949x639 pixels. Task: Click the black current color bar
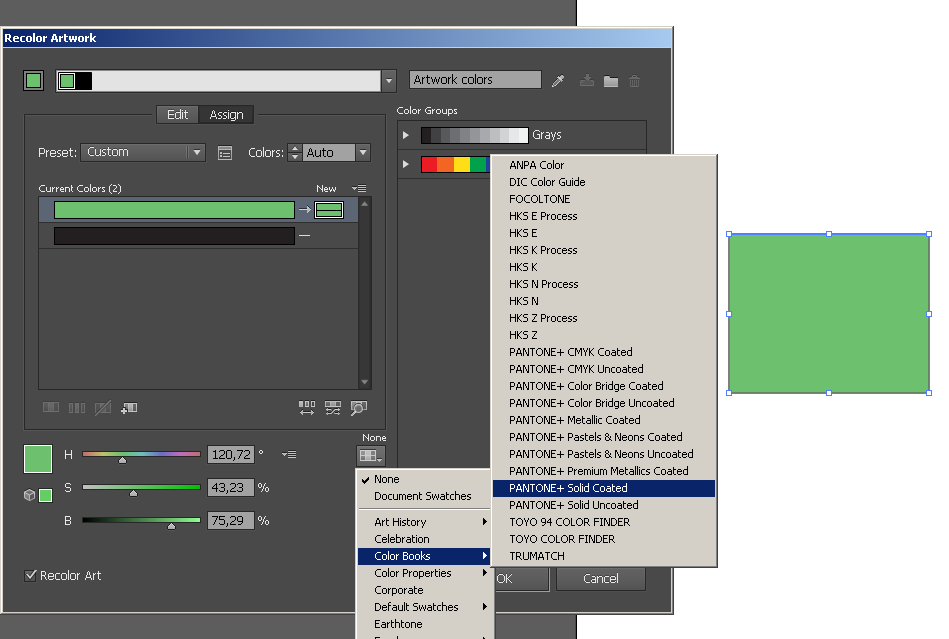click(174, 235)
